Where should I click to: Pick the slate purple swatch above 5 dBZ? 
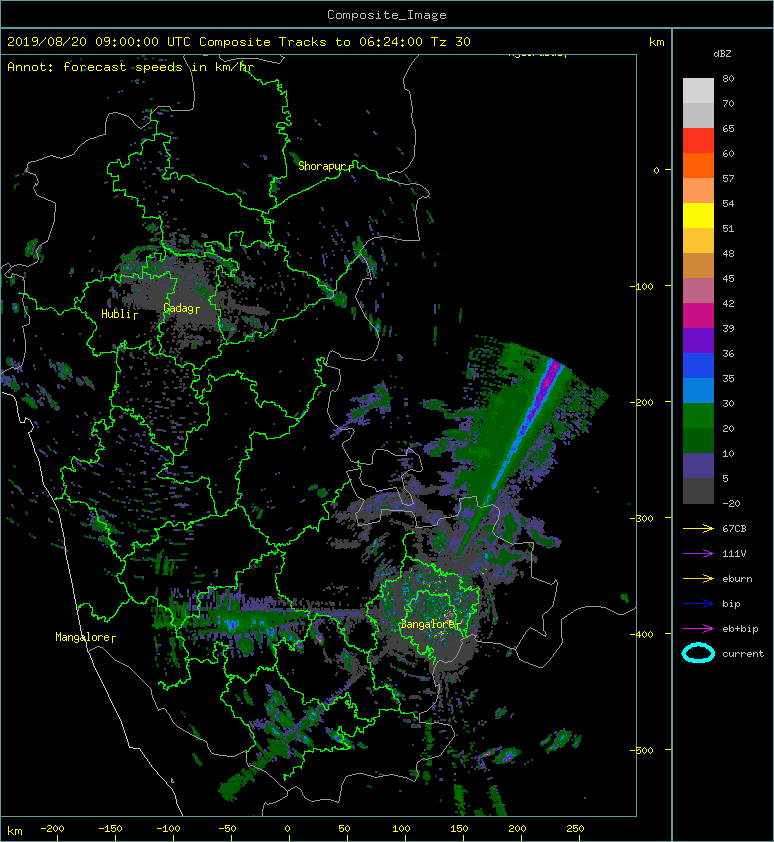click(x=698, y=466)
